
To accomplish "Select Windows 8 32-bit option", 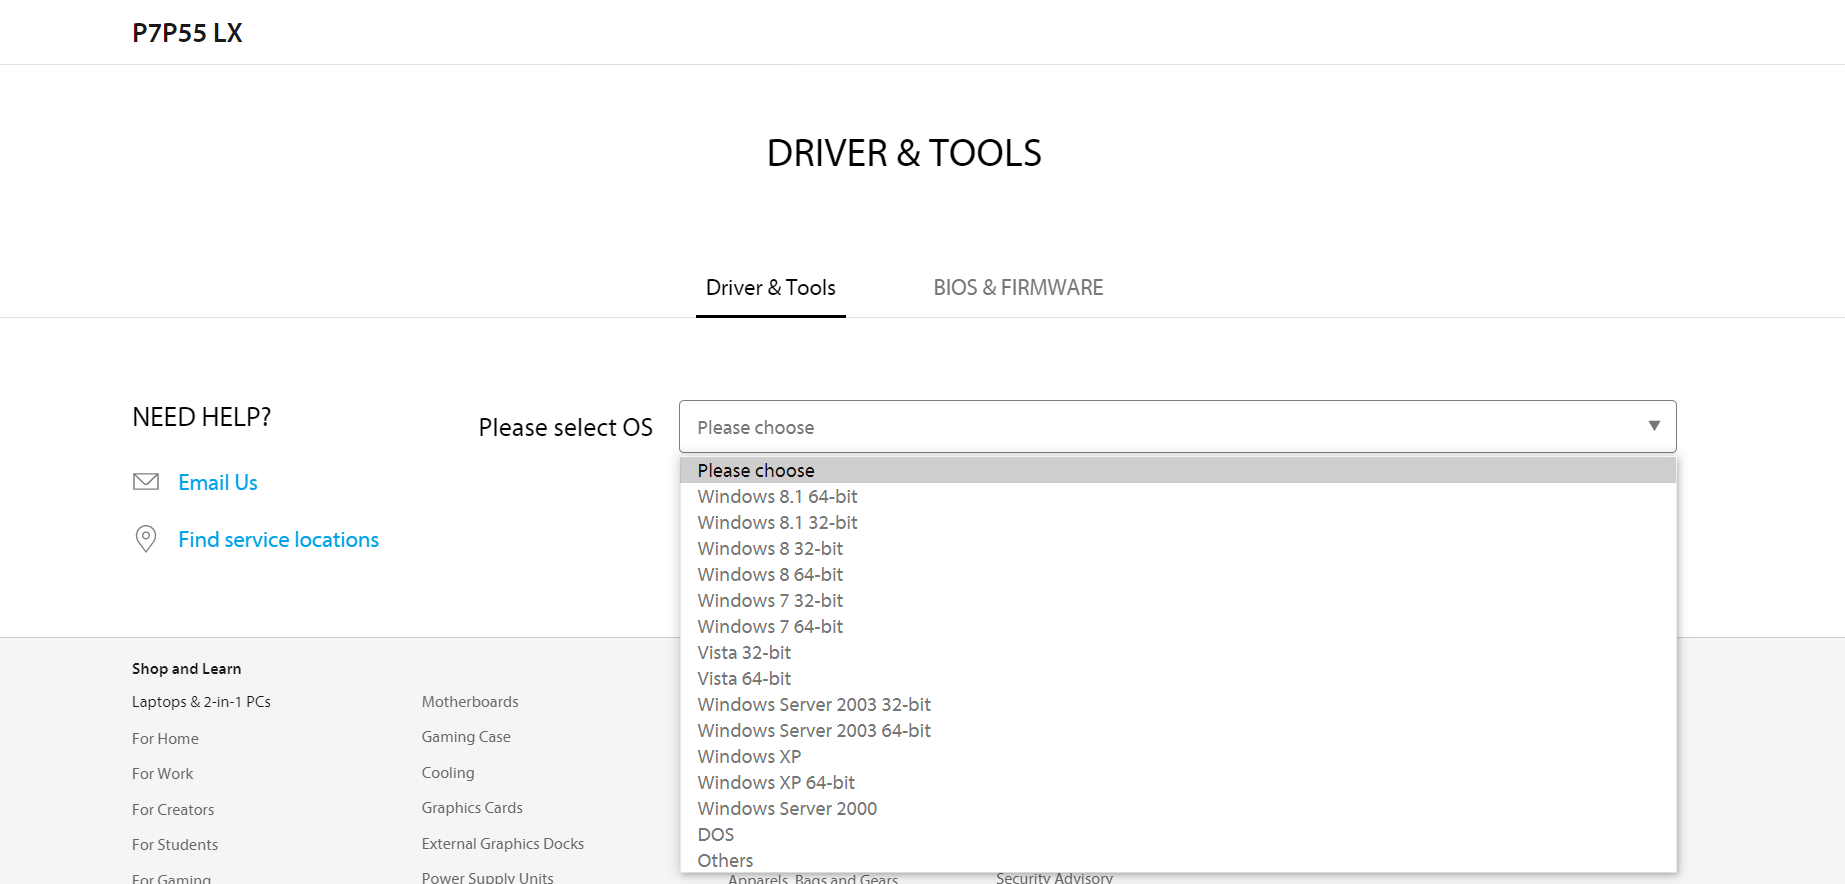I will pyautogui.click(x=1178, y=548).
